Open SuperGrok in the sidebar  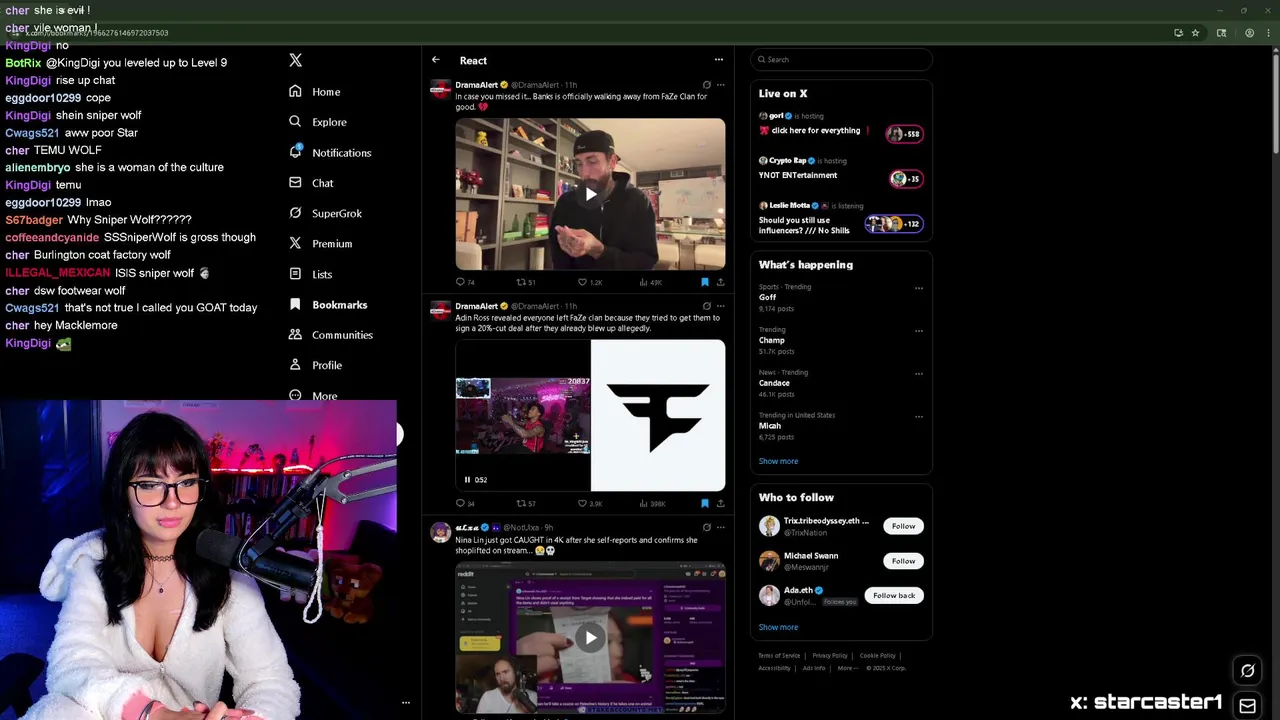(325, 214)
